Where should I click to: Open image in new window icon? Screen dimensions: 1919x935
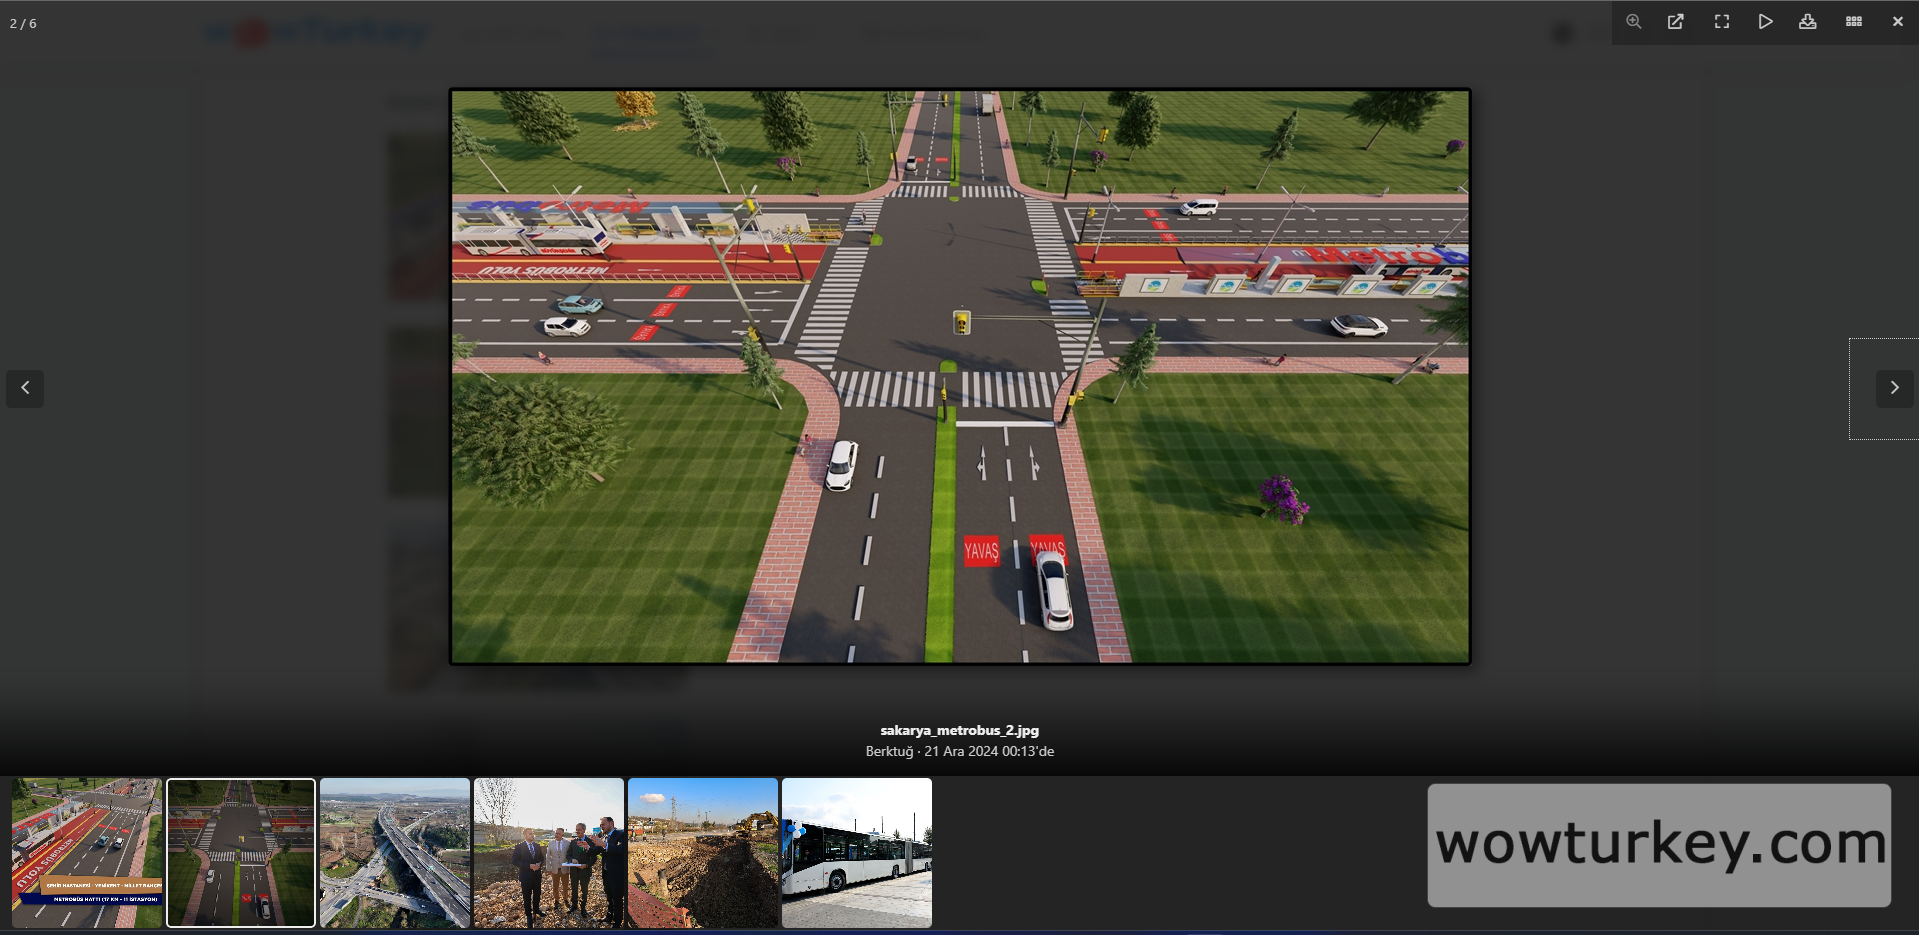pos(1676,22)
